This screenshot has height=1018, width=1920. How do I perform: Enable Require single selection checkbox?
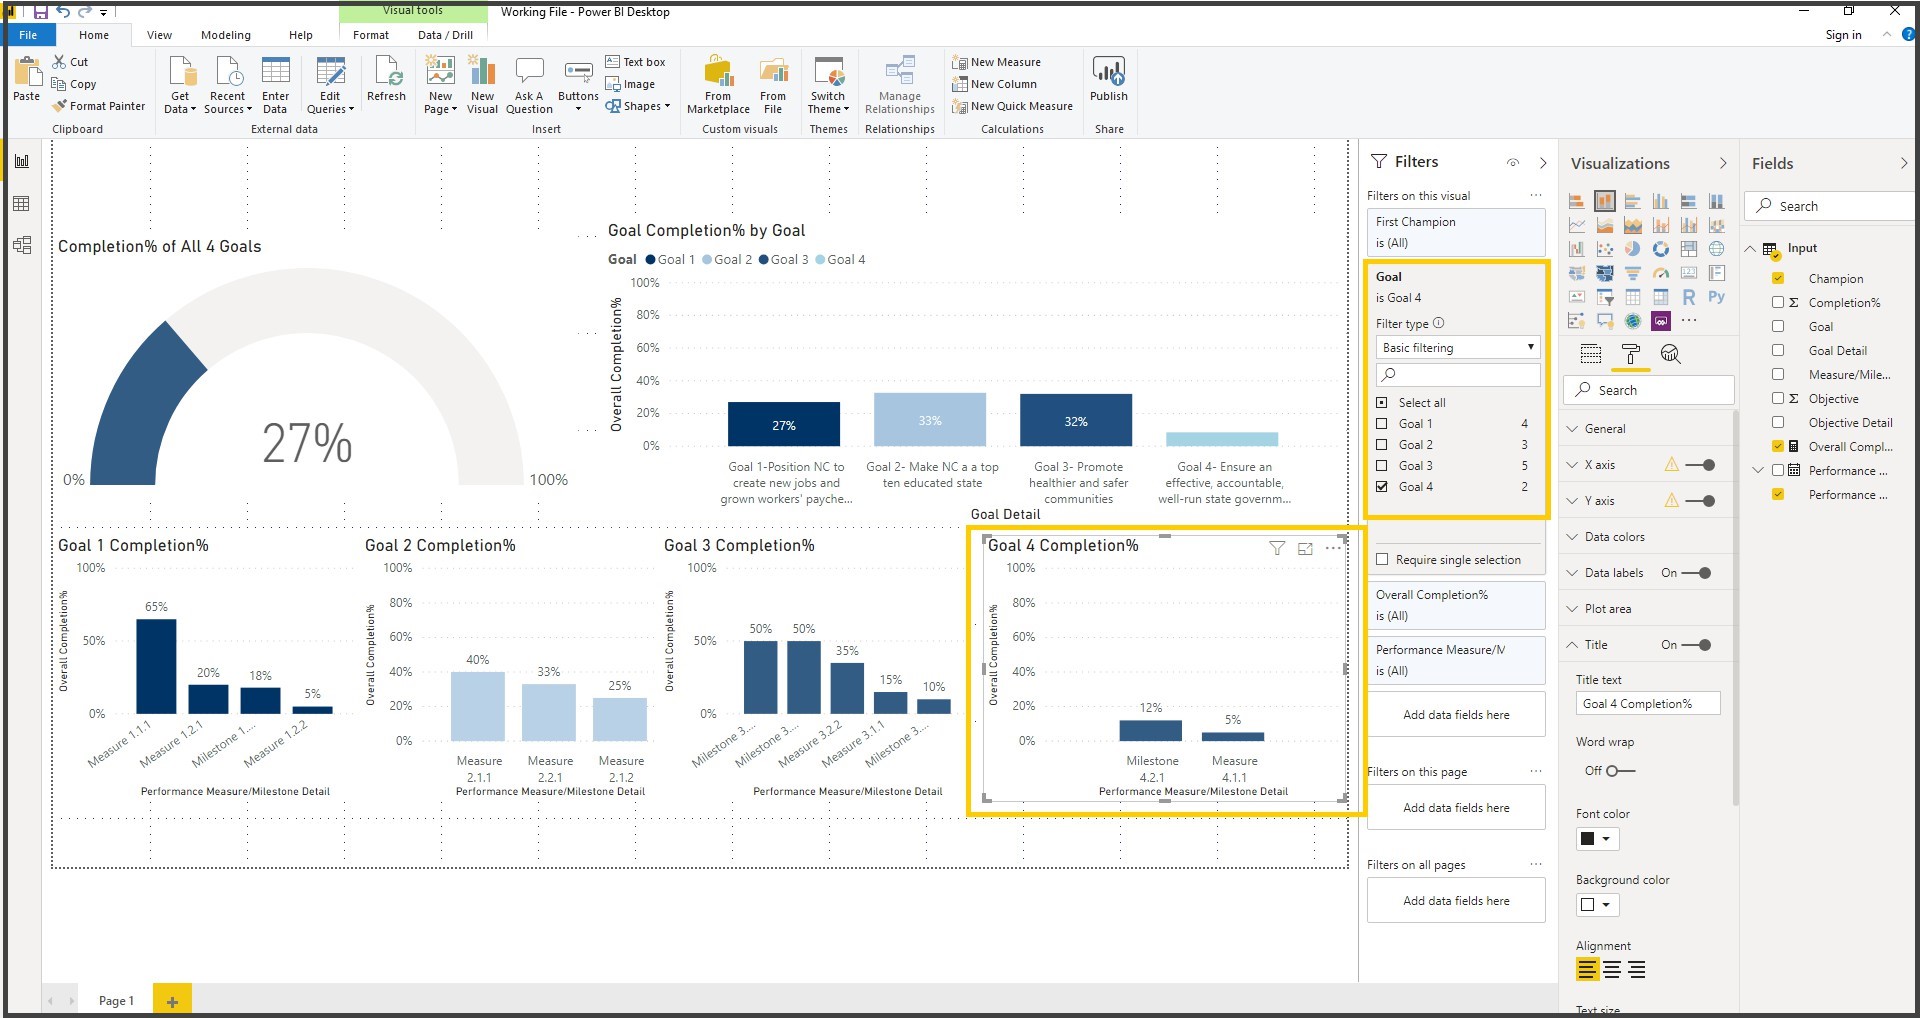pos(1382,560)
